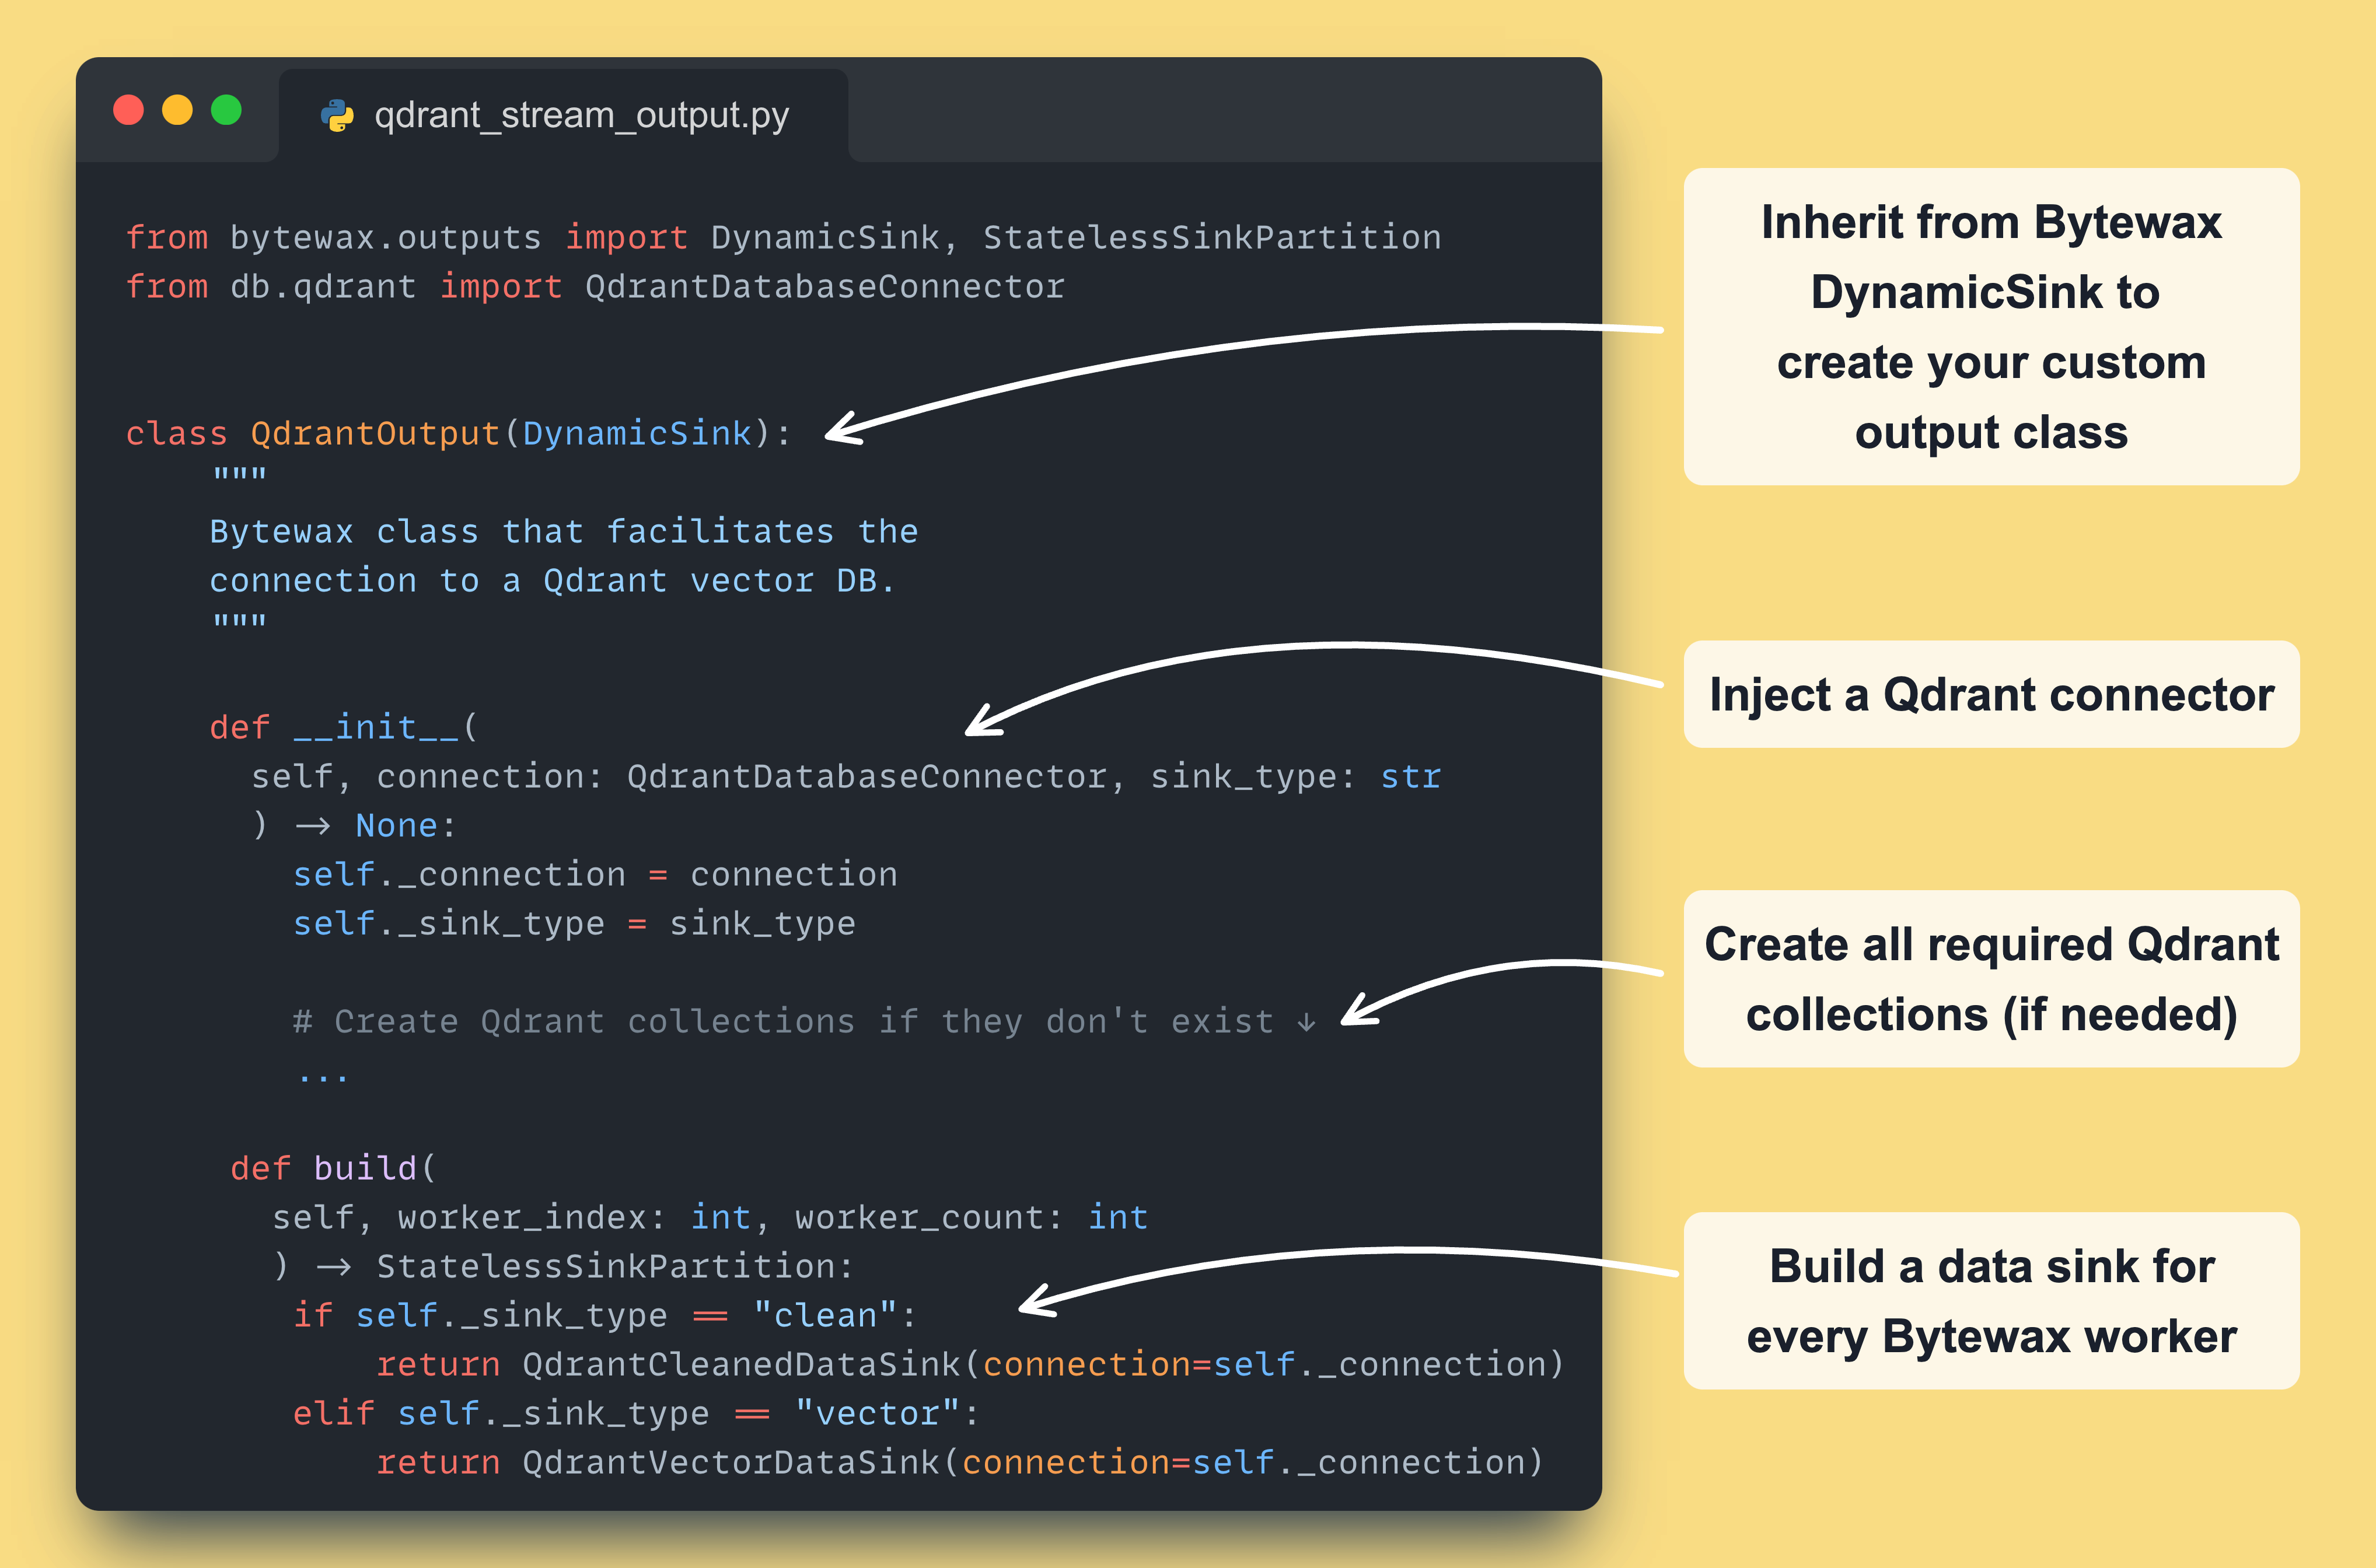Click the 'Inherit from Bytewax DynamicSink' note
Image resolution: width=2376 pixels, height=1568 pixels.
pos(1991,327)
